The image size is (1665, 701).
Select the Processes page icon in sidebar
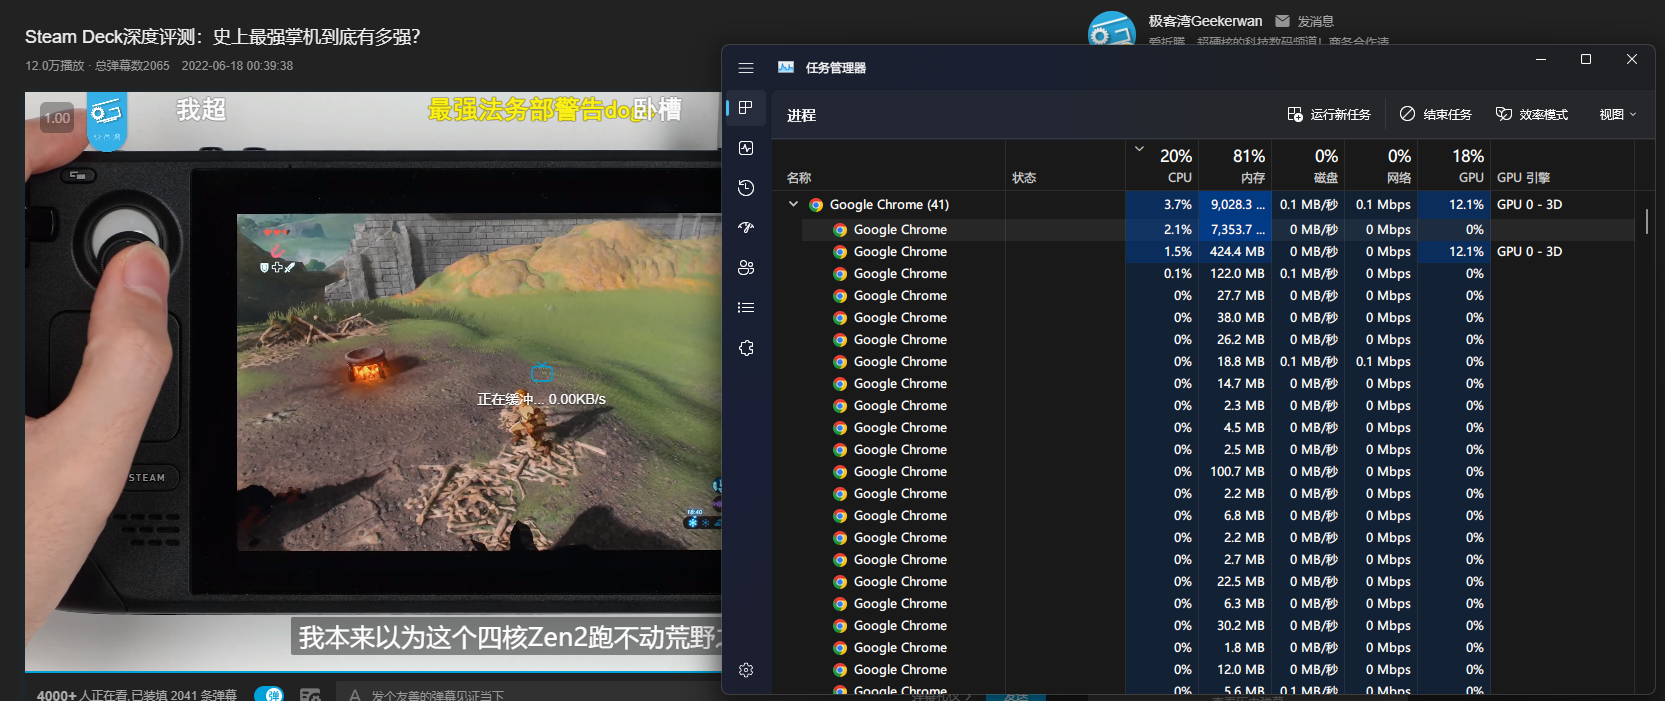[746, 108]
